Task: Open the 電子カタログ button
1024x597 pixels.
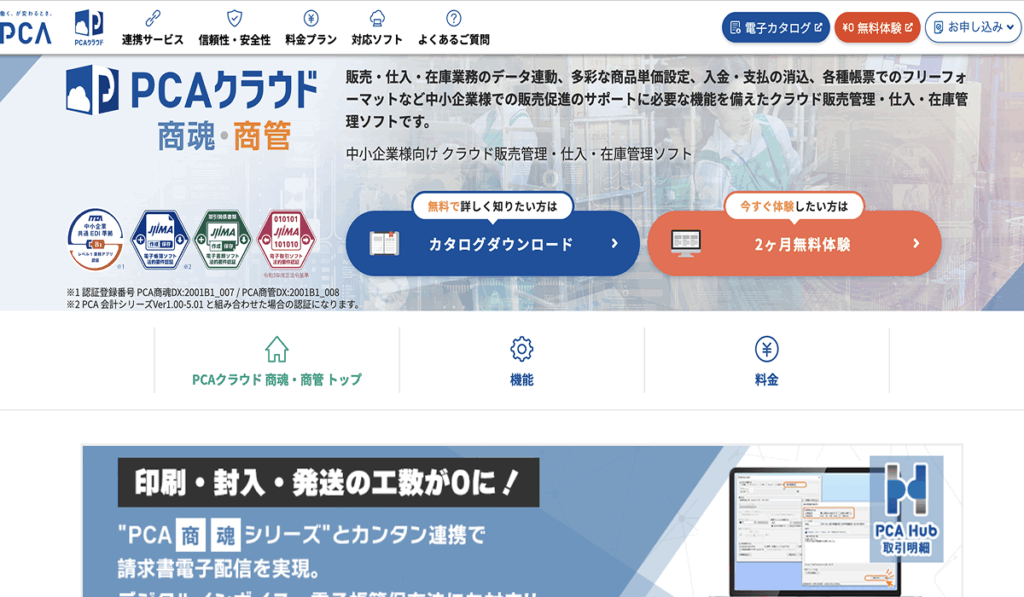Action: [775, 27]
